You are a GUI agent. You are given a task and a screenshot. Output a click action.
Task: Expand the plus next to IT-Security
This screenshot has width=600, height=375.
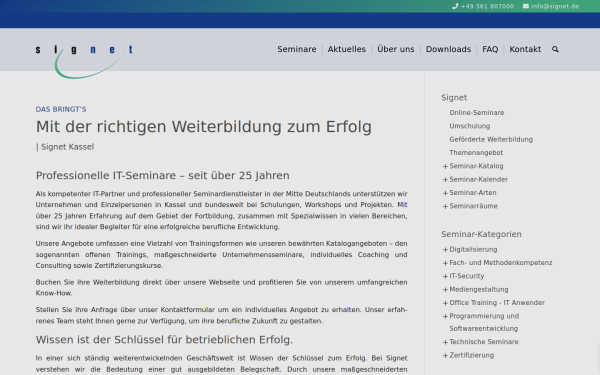[445, 276]
